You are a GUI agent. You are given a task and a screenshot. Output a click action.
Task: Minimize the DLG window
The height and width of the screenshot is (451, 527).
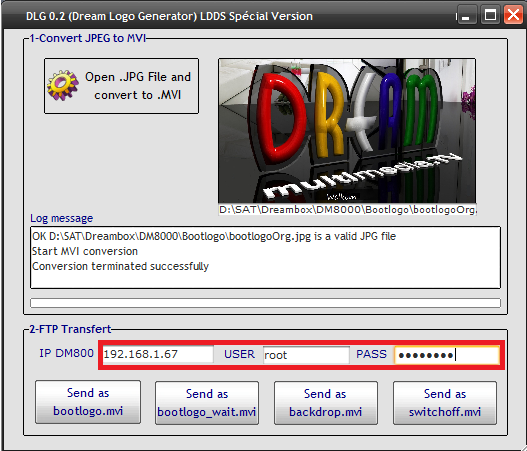[465, 15]
